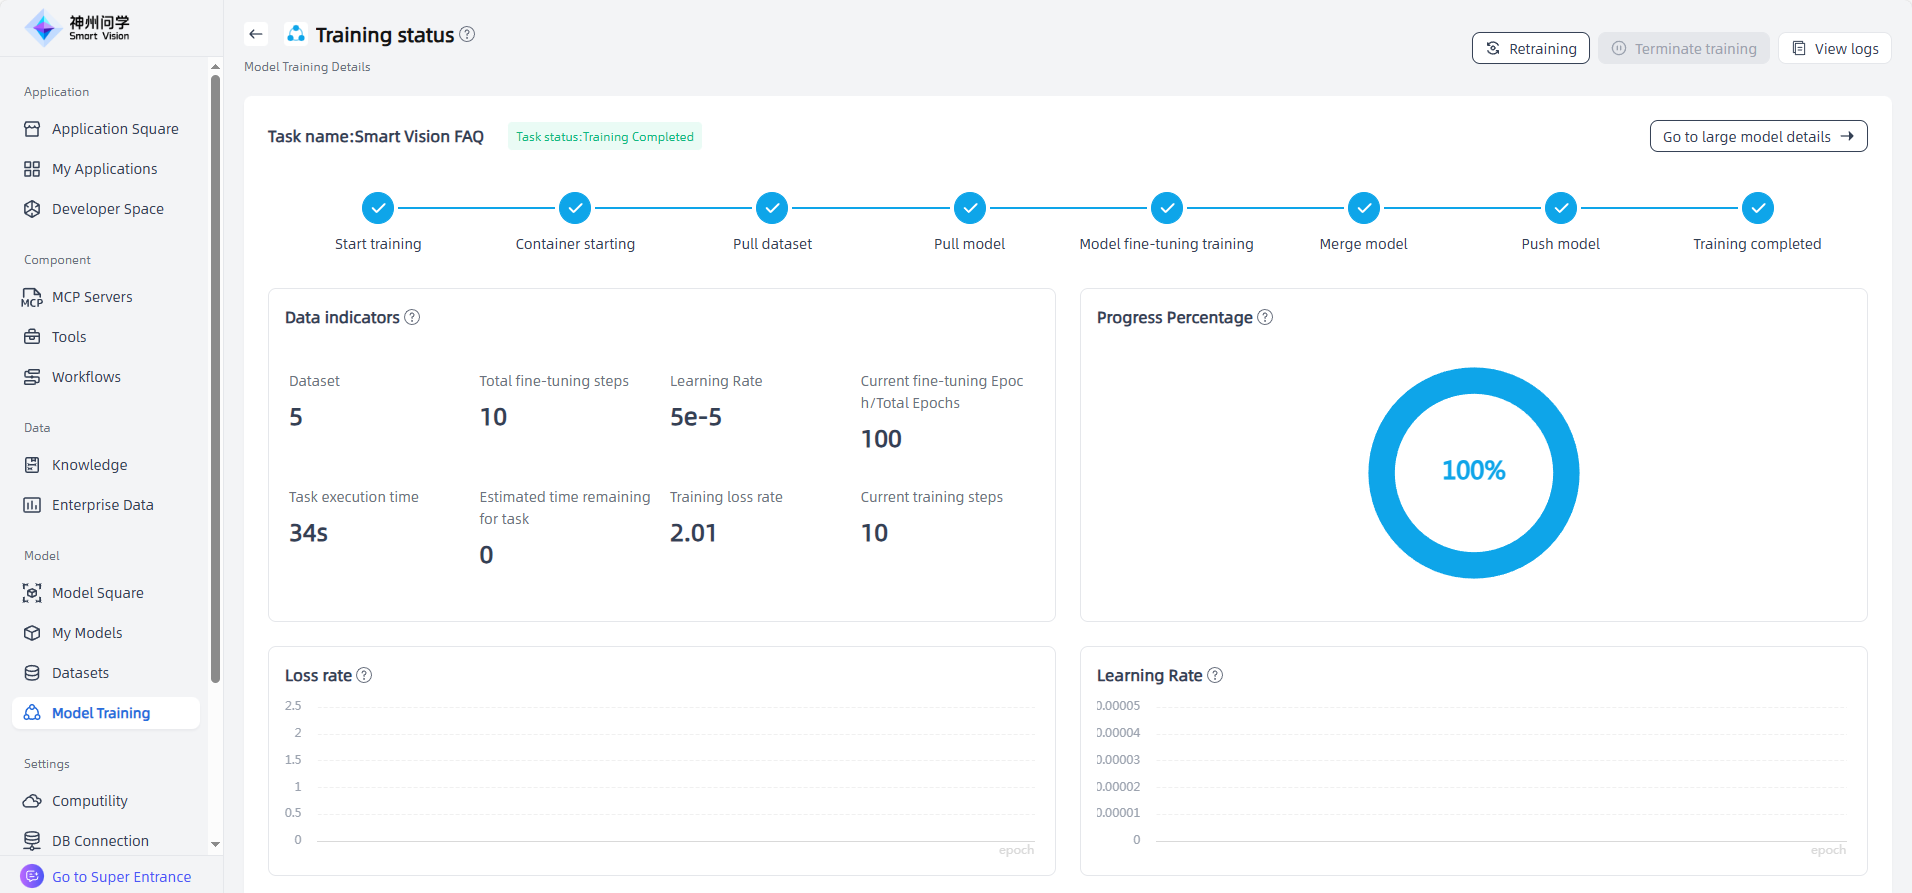
Task: Open MCP Servers in sidebar
Action: pyautogui.click(x=92, y=297)
